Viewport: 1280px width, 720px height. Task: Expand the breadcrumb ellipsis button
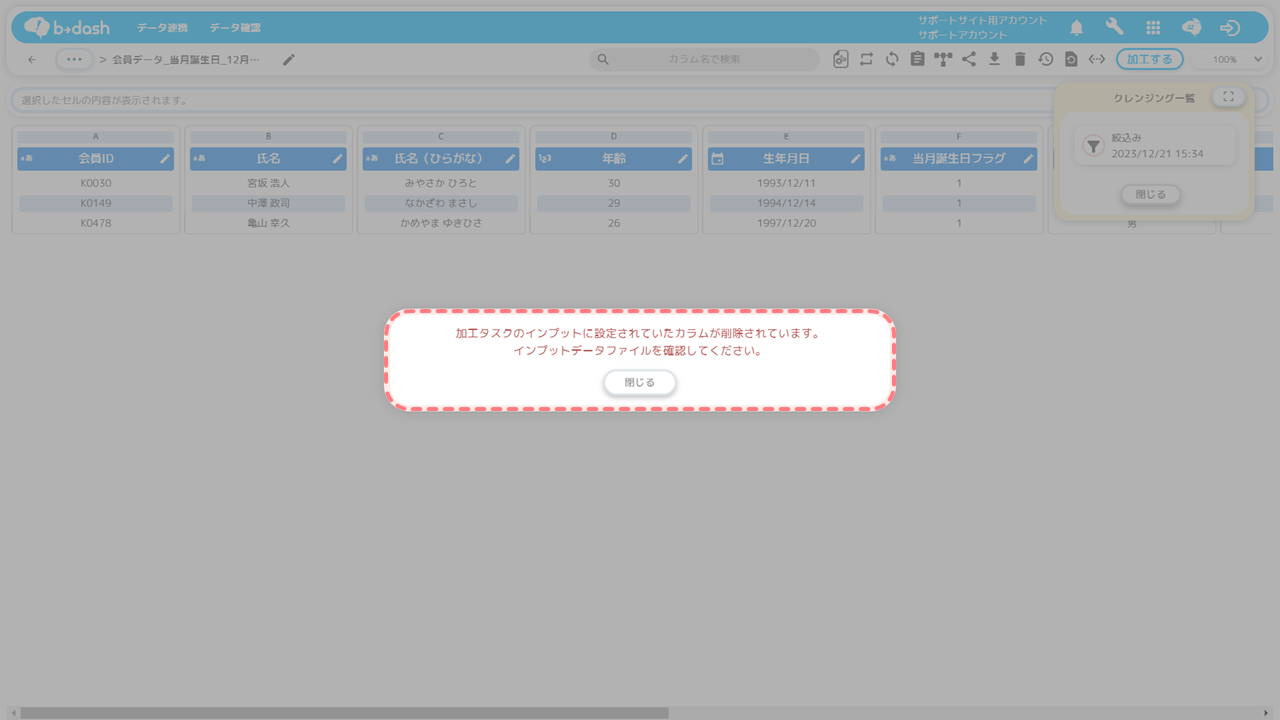pos(75,60)
